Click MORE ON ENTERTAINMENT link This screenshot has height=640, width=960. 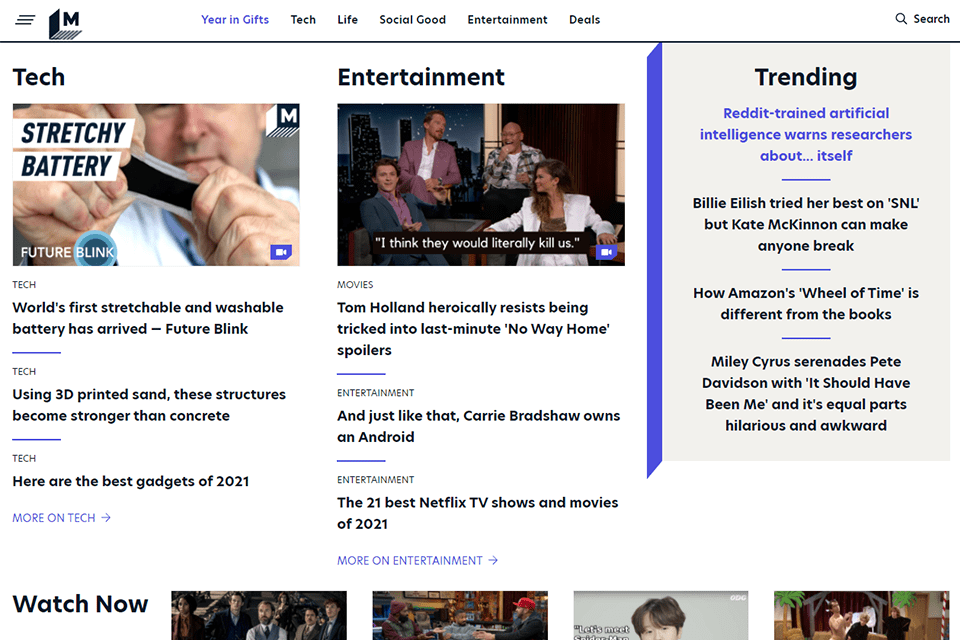tap(410, 561)
